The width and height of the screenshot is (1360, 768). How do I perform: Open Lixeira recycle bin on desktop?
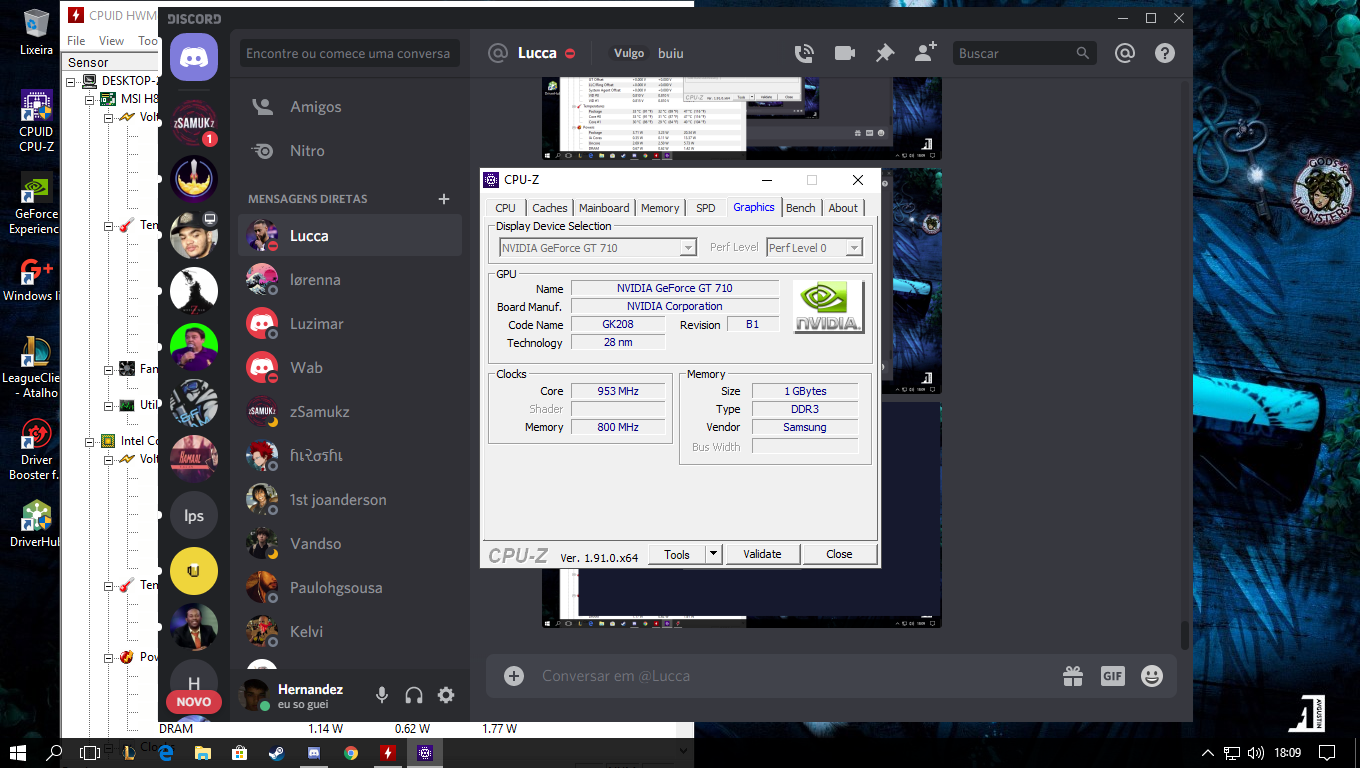pos(36,31)
